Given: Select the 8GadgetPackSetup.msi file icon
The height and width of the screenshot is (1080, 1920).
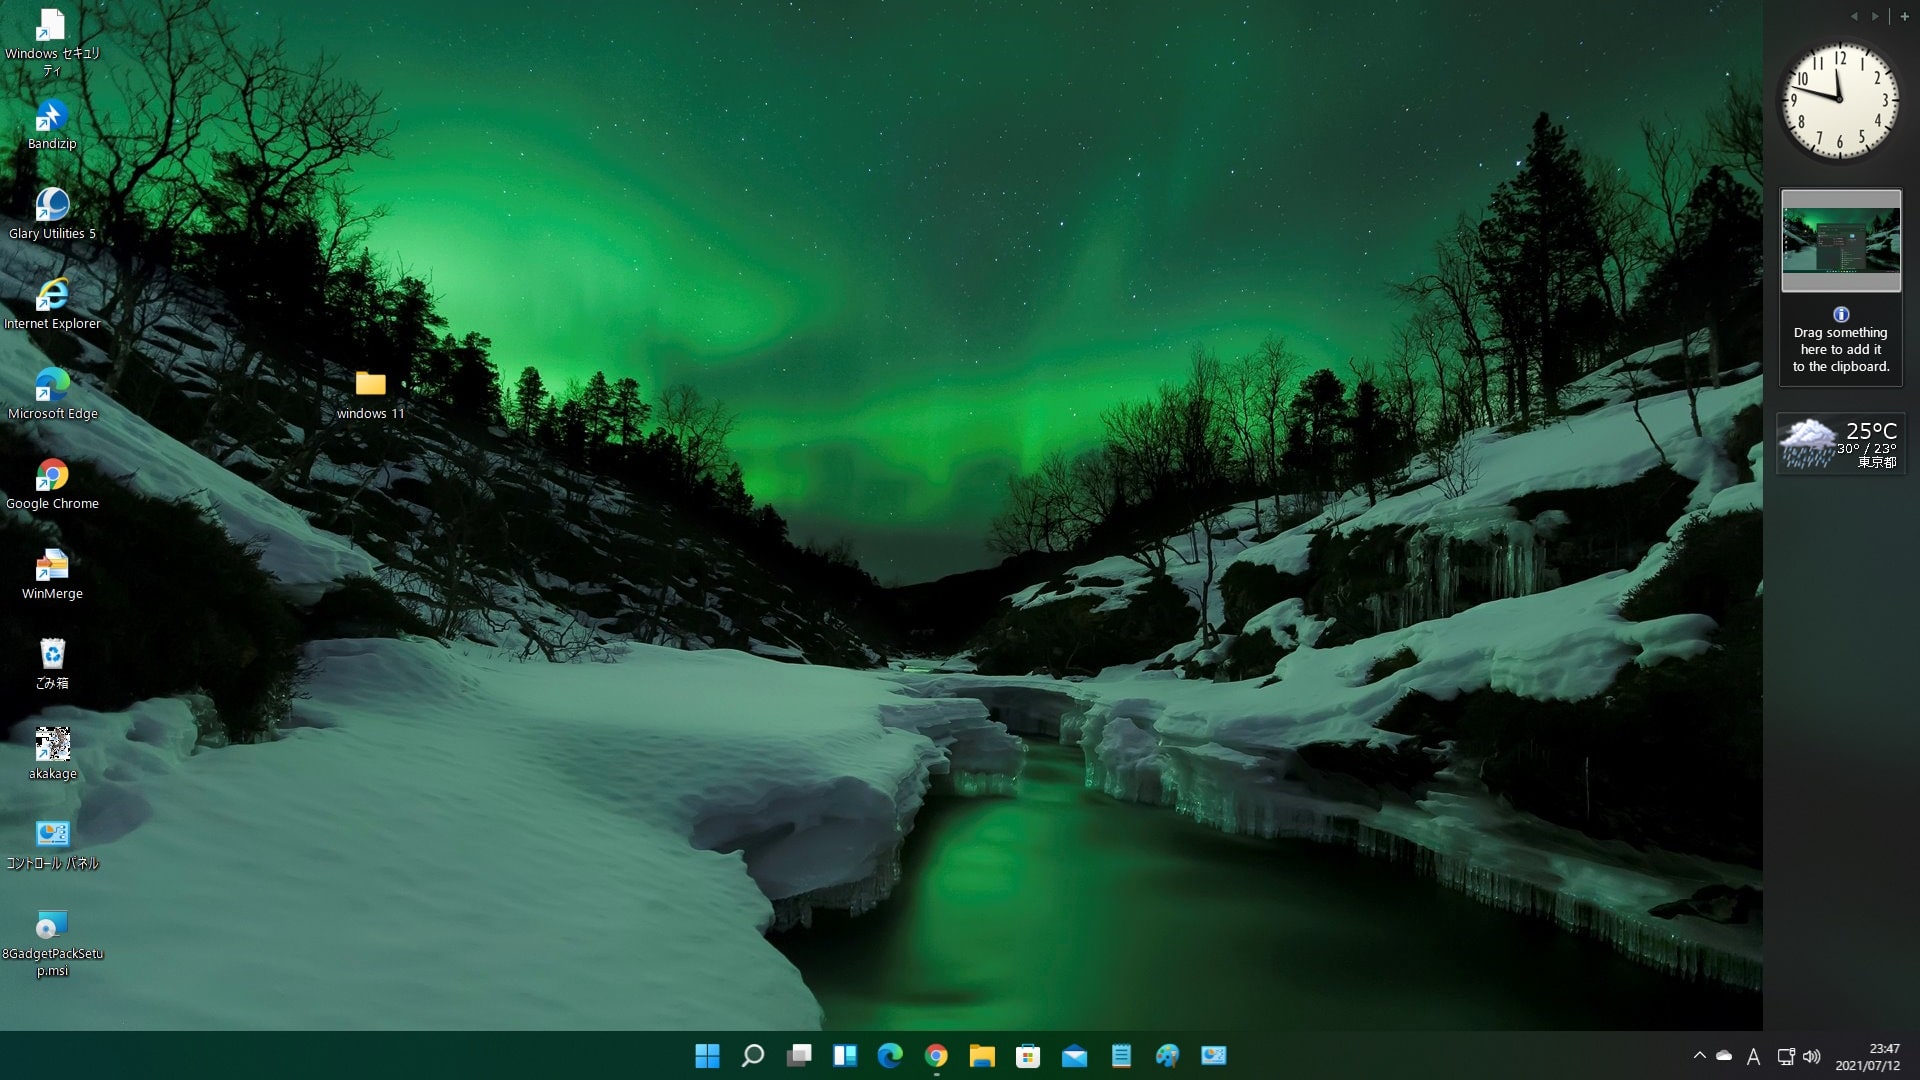Looking at the screenshot, I should tap(52, 942).
